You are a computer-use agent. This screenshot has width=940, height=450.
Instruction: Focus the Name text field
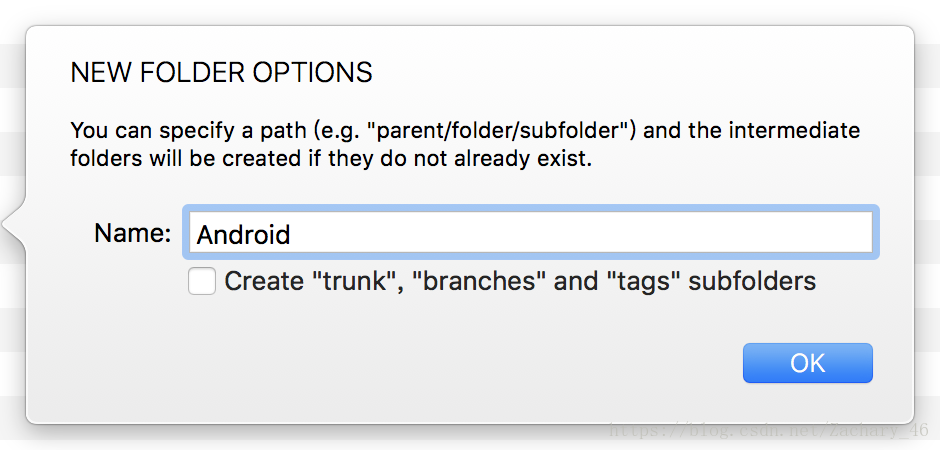[x=531, y=232]
